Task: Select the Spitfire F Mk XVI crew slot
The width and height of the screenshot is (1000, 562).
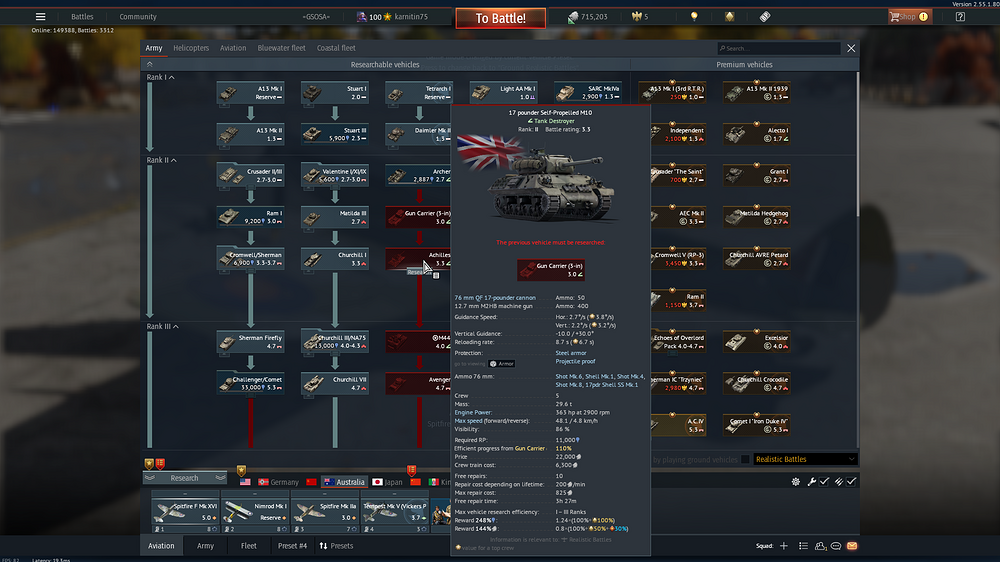Action: (x=185, y=511)
